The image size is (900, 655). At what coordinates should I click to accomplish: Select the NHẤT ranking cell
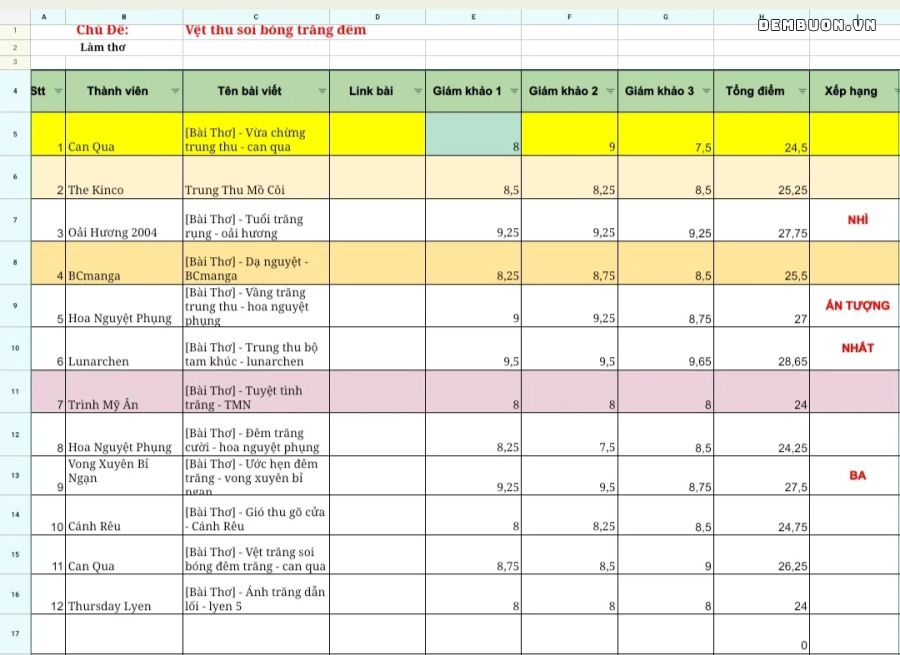tap(855, 348)
